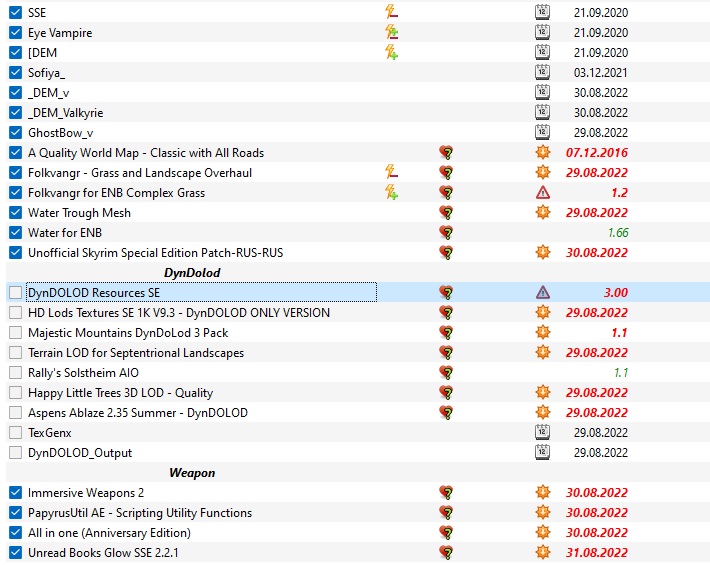Screen dimensions: 710x565
Task: Click calendar icon in the GhostBow_v row
Action: (x=542, y=132)
